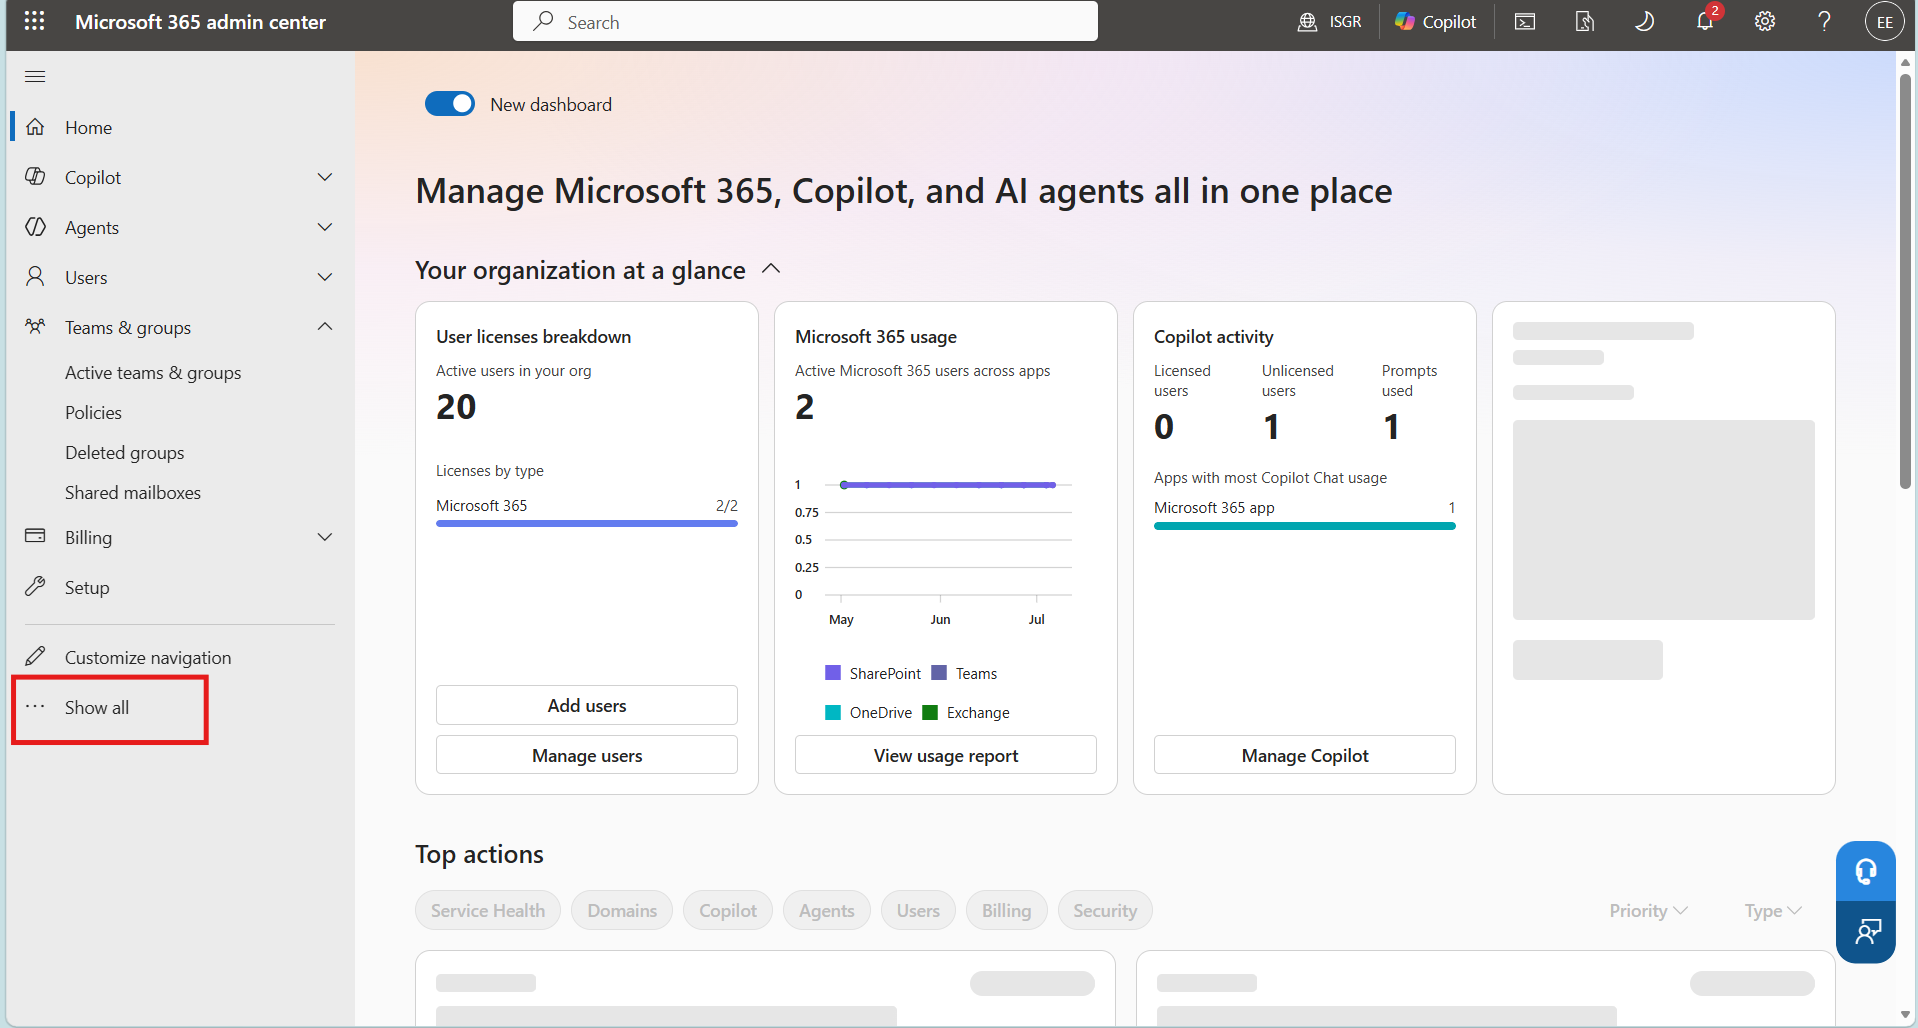Viewport: 1918px width, 1028px height.
Task: Select the Users filter chip
Action: point(918,910)
